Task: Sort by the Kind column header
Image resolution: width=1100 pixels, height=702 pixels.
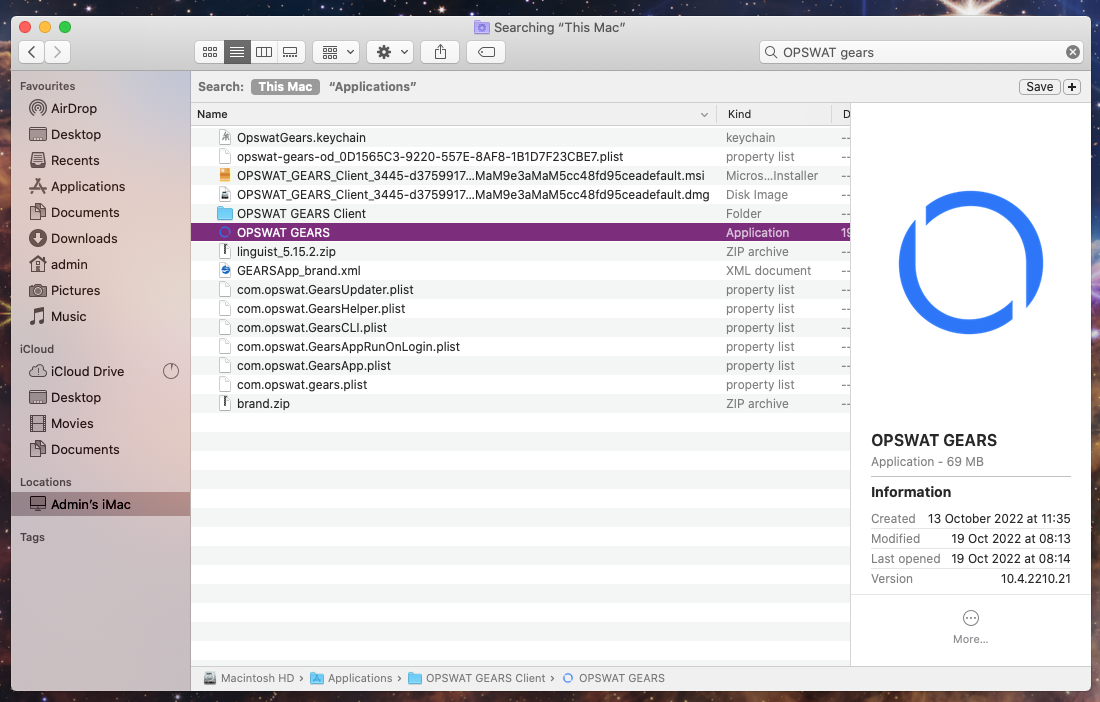Action: pos(774,114)
